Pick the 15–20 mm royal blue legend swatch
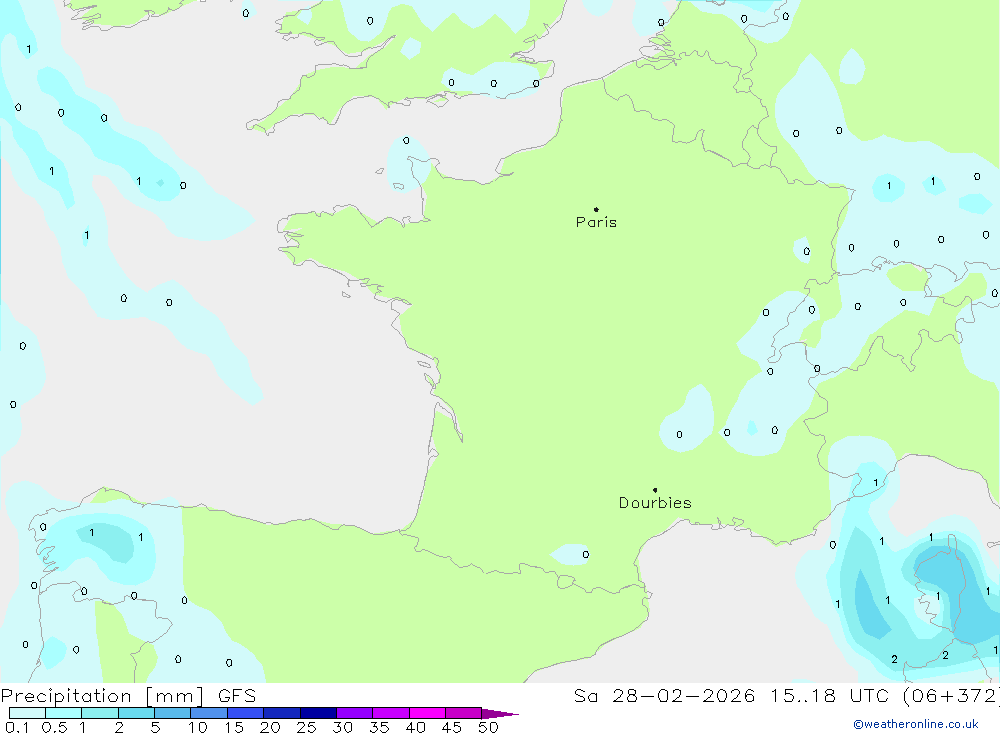The width and height of the screenshot is (1000, 733). coord(245,713)
